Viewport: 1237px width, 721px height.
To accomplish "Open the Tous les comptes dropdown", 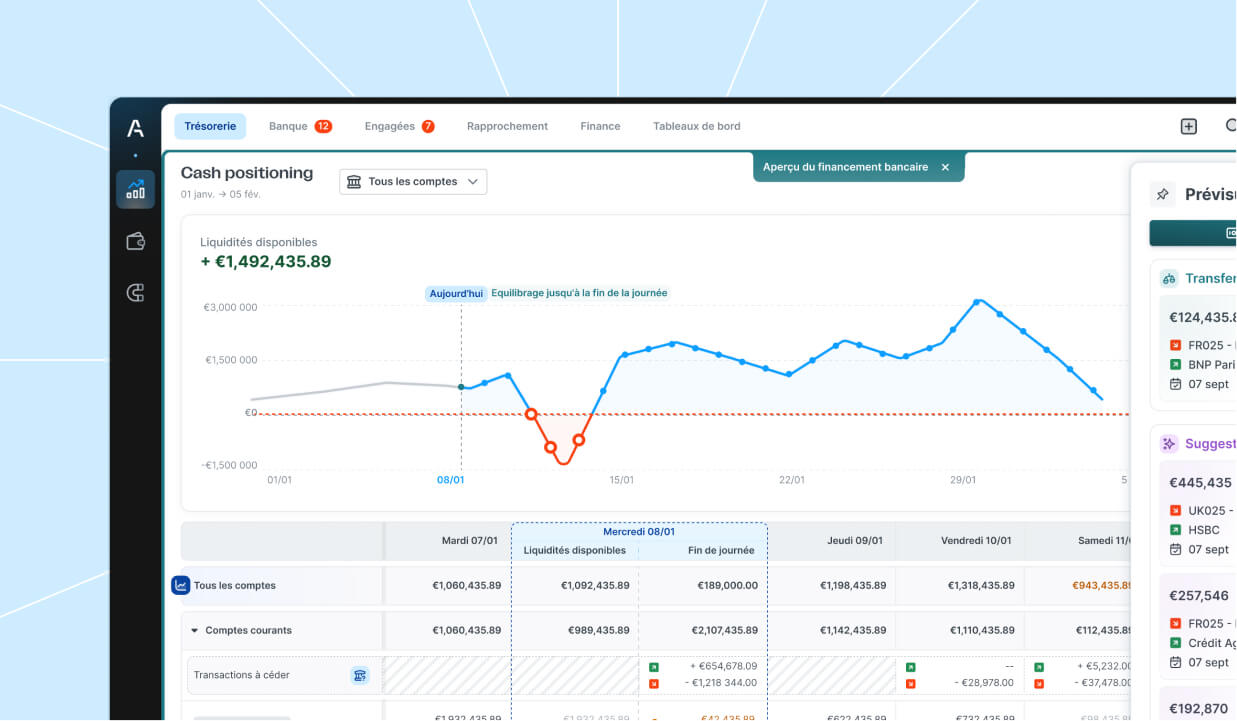I will [x=413, y=181].
